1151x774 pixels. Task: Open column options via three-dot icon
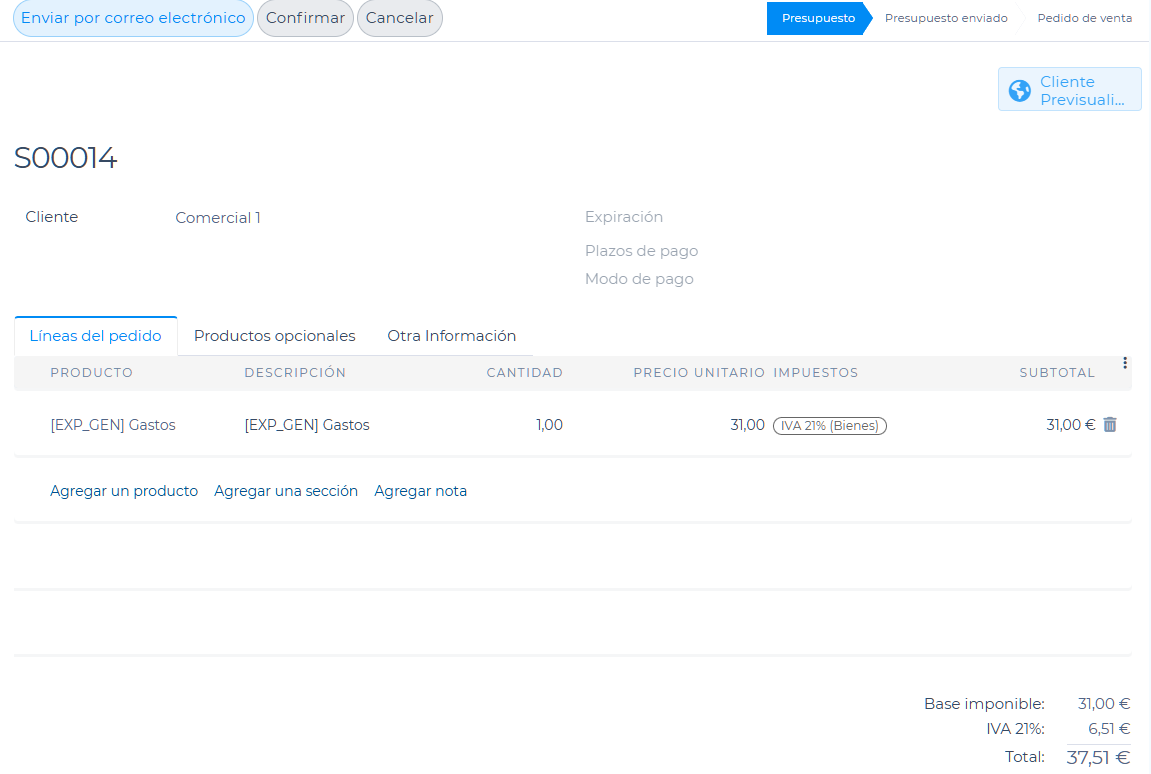click(x=1125, y=363)
